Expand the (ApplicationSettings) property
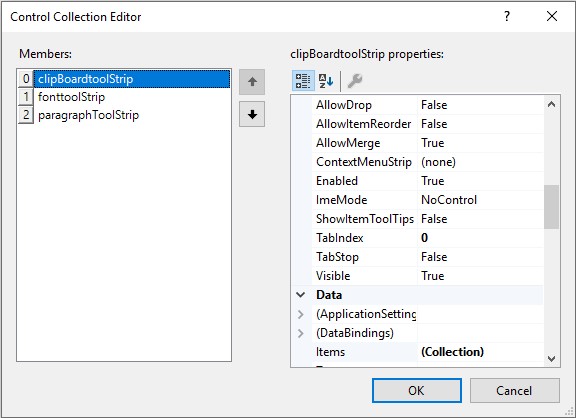Image resolution: width=576 pixels, height=418 pixels. click(301, 314)
